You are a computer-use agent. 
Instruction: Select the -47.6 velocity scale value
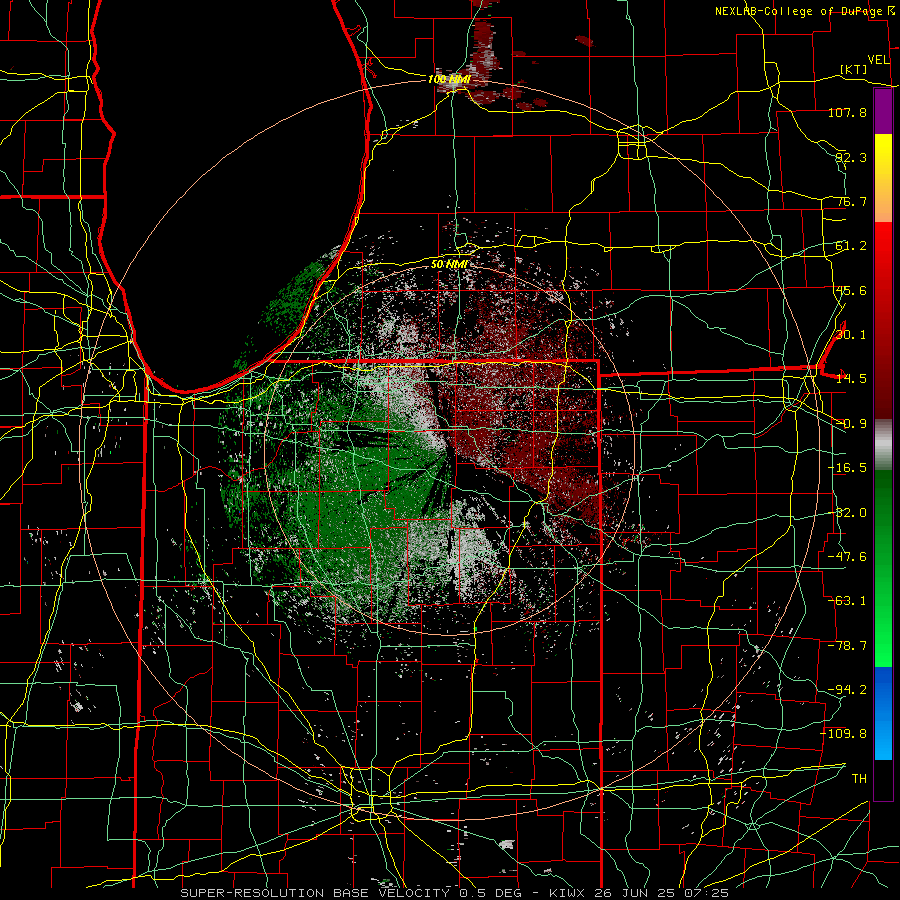tap(847, 557)
